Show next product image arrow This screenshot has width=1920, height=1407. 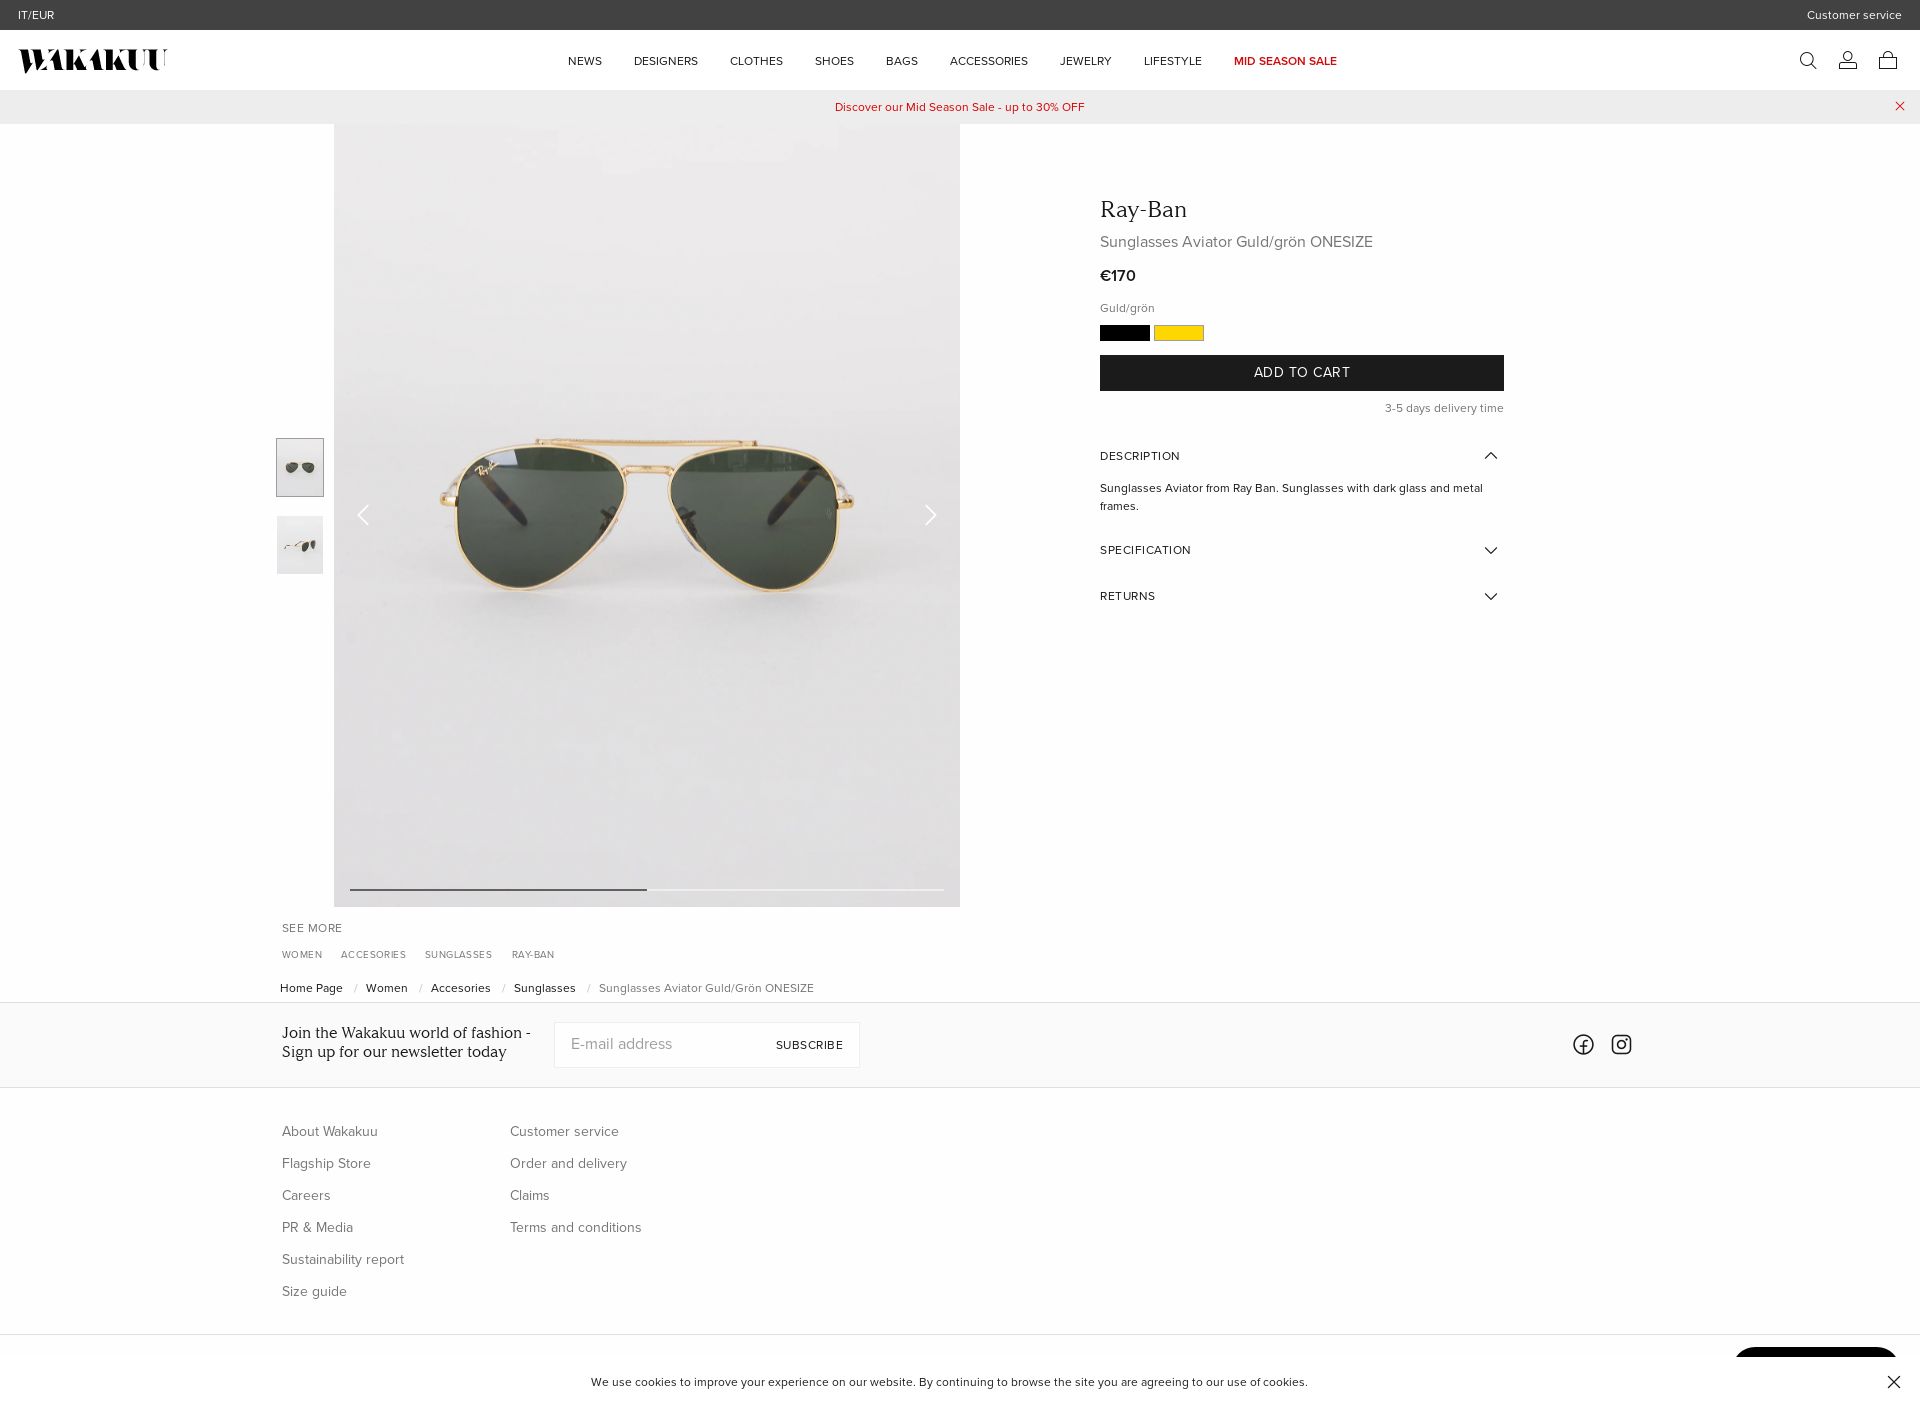(x=931, y=515)
